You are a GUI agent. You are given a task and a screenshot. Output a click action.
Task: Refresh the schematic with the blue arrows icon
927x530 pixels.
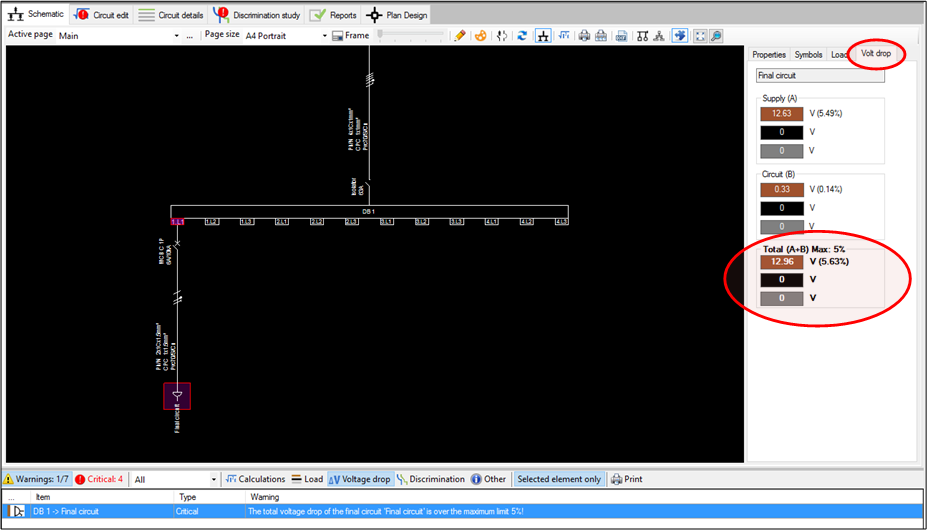pos(522,35)
